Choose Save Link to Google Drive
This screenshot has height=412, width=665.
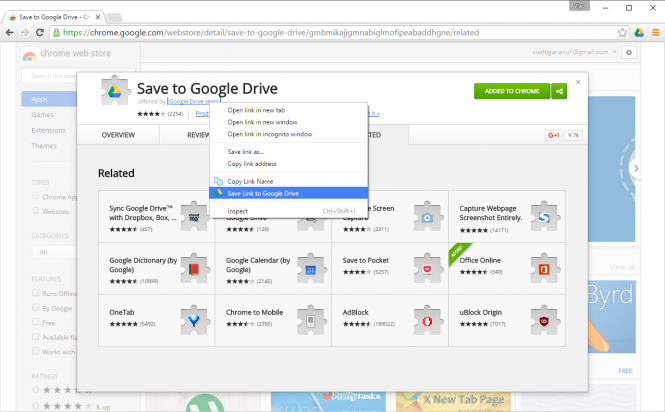(288, 193)
